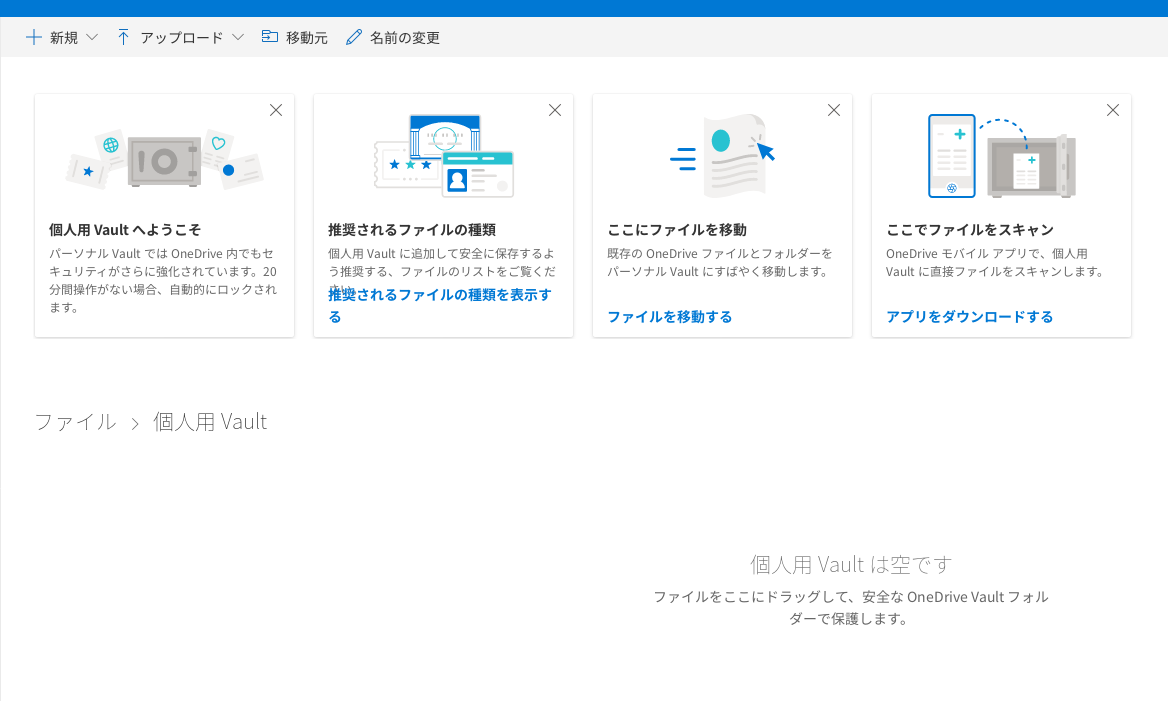Viewport: 1168px width, 701px height.
Task: Close the 推奨されるファイルの種類 card
Action: coord(555,110)
